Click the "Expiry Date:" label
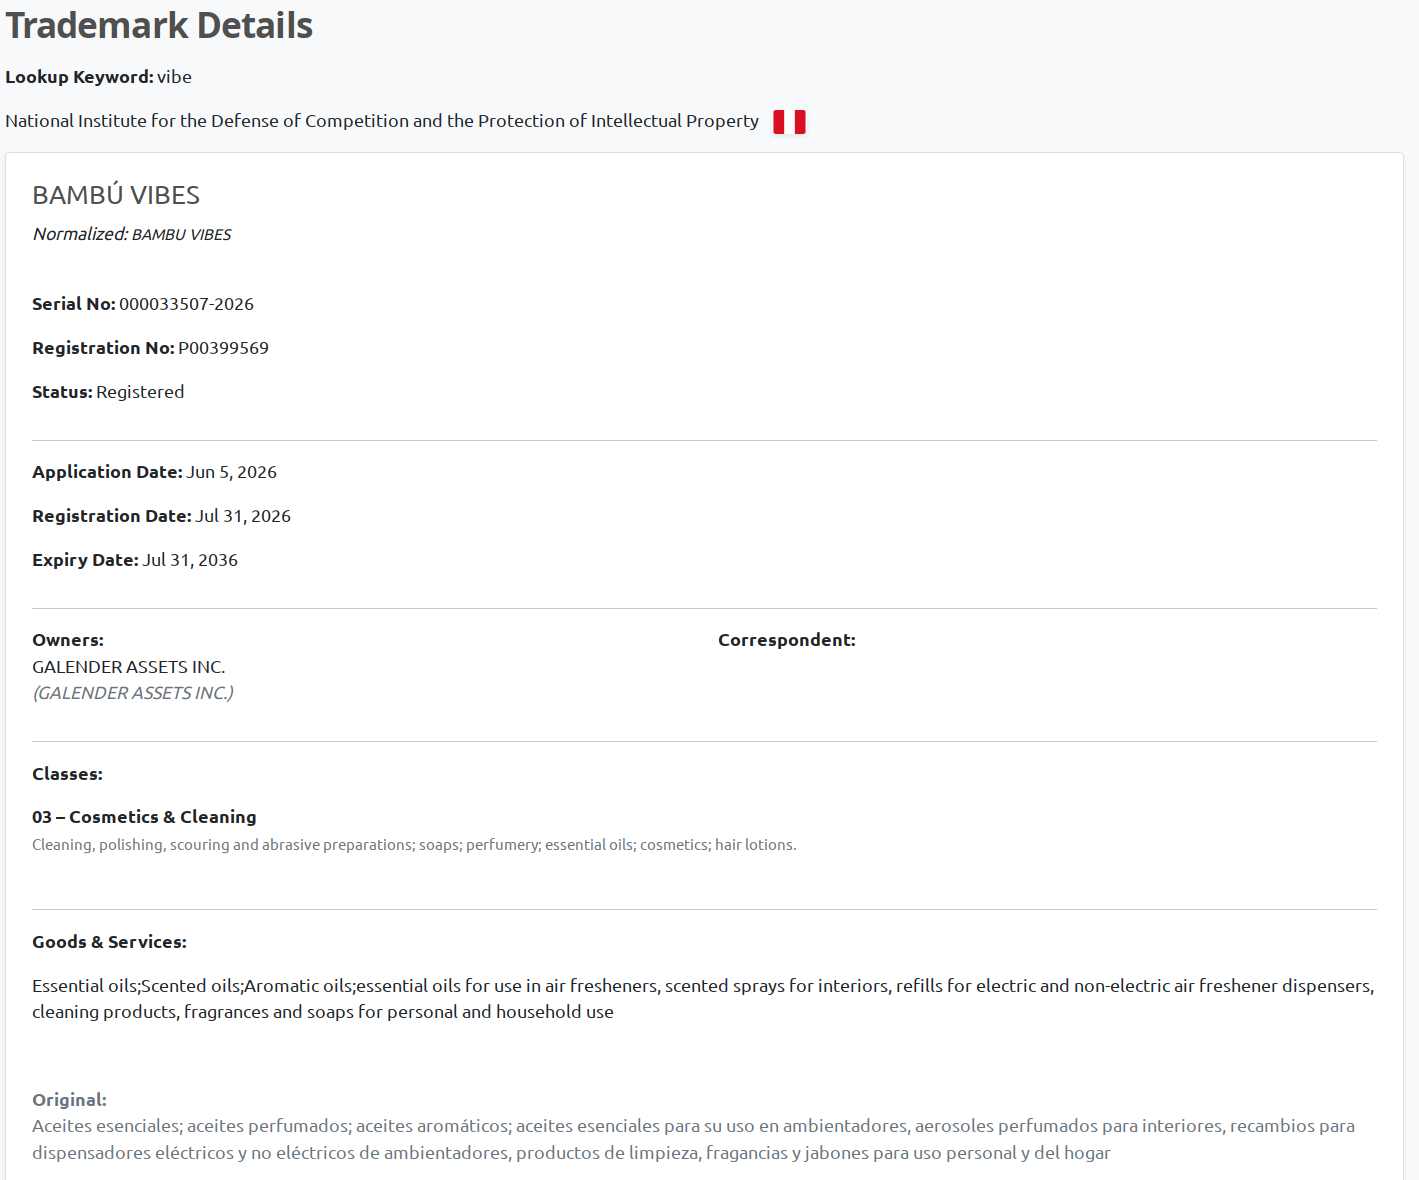Viewport: 1419px width, 1180px height. 85,560
